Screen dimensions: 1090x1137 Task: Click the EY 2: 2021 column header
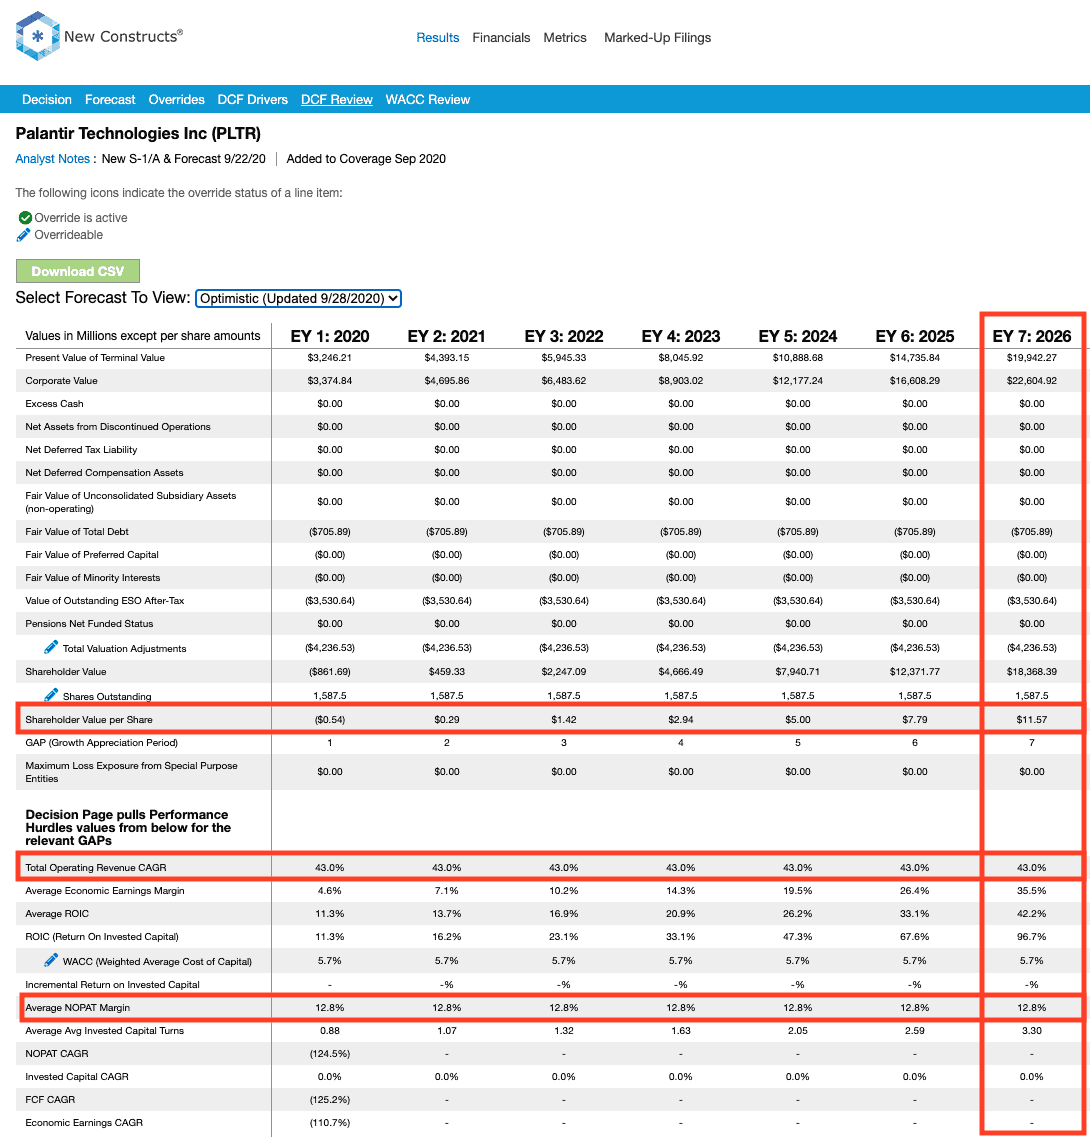pyautogui.click(x=447, y=336)
